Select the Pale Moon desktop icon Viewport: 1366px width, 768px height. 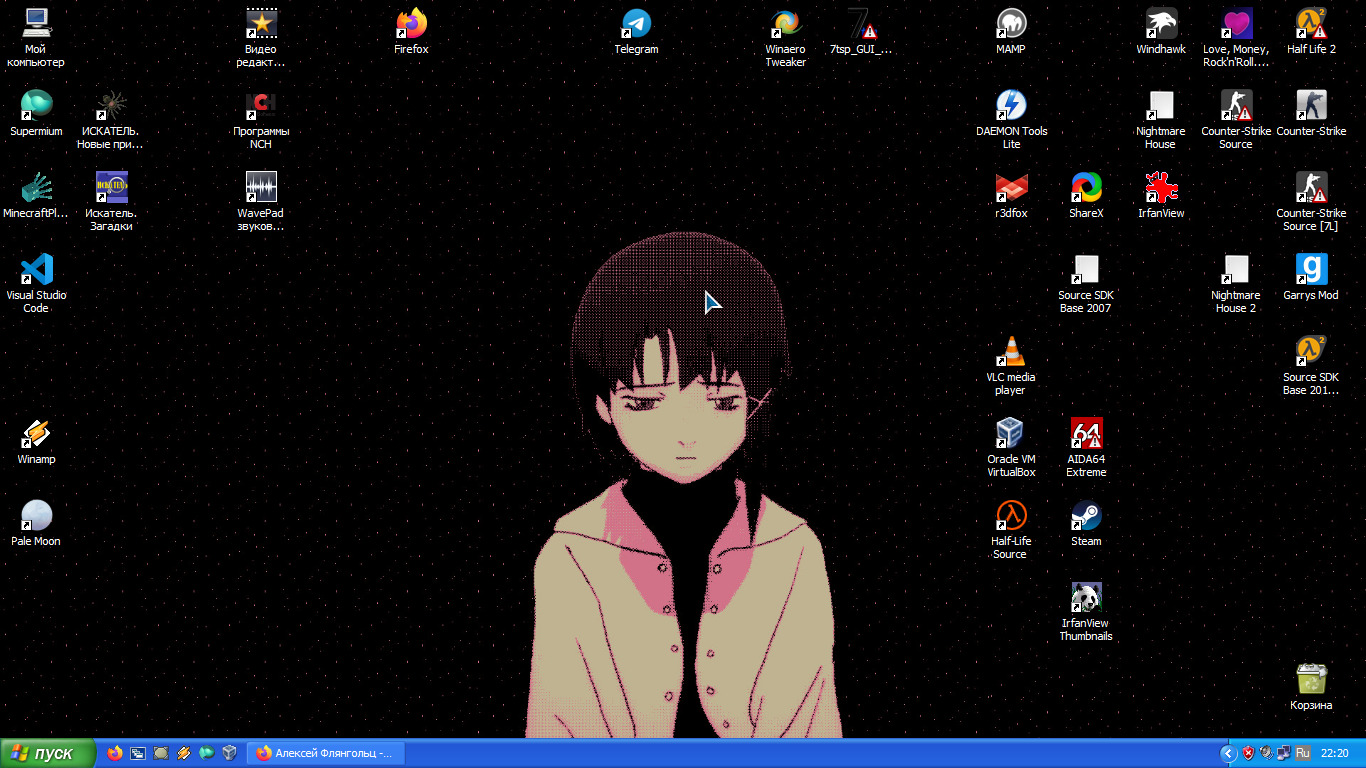(x=36, y=523)
